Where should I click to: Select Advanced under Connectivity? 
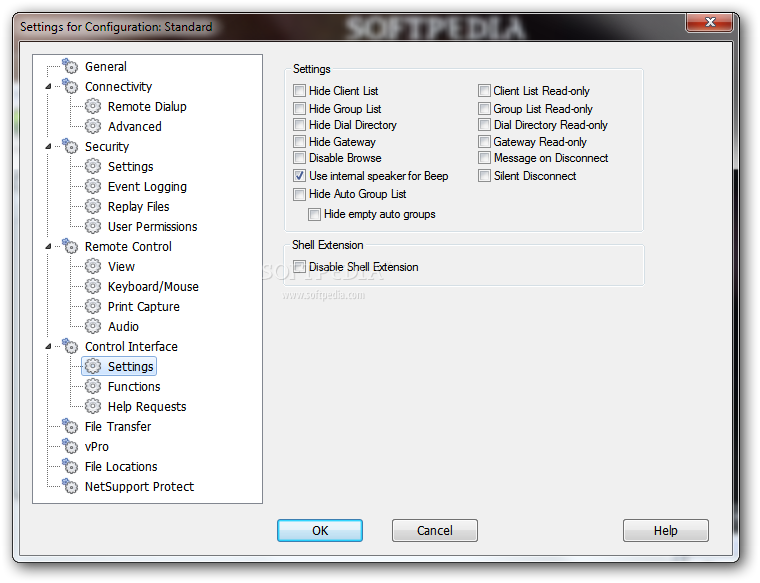click(134, 126)
